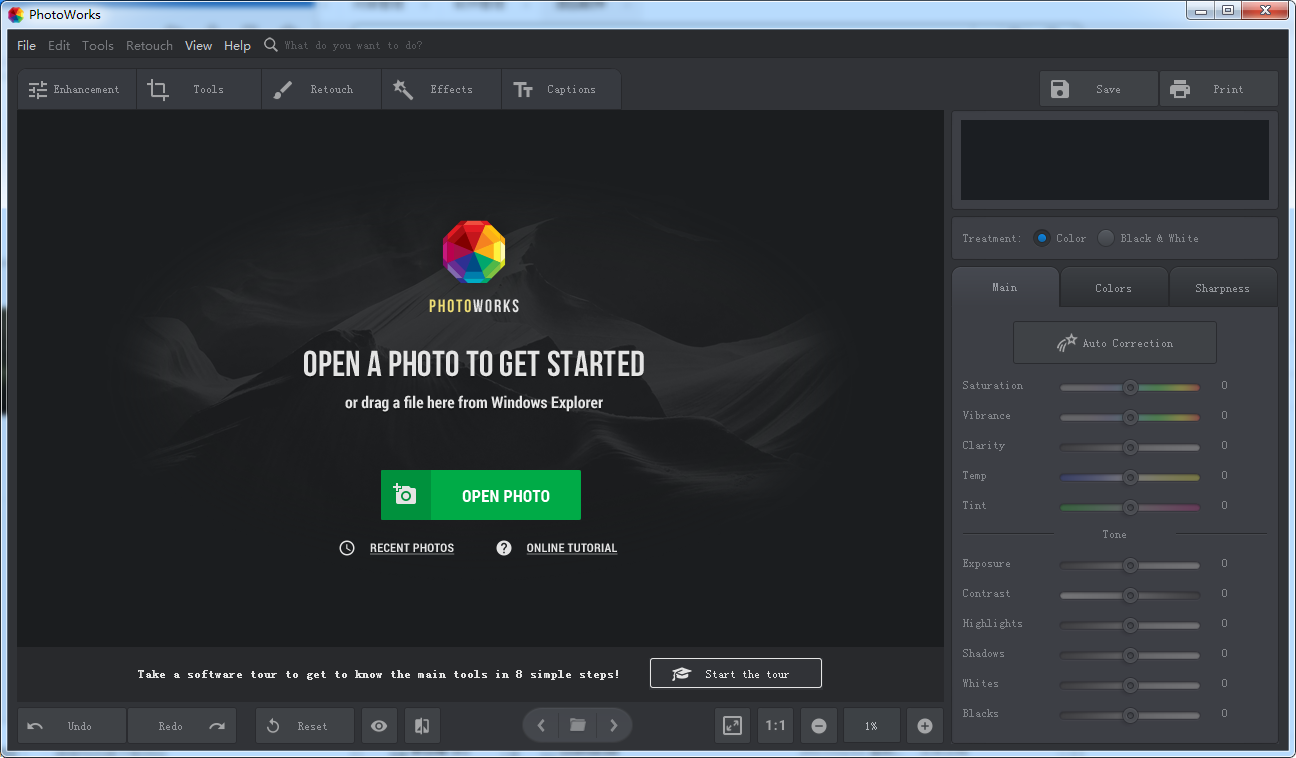
Task: Click the zoom in plus icon
Action: pyautogui.click(x=924, y=726)
